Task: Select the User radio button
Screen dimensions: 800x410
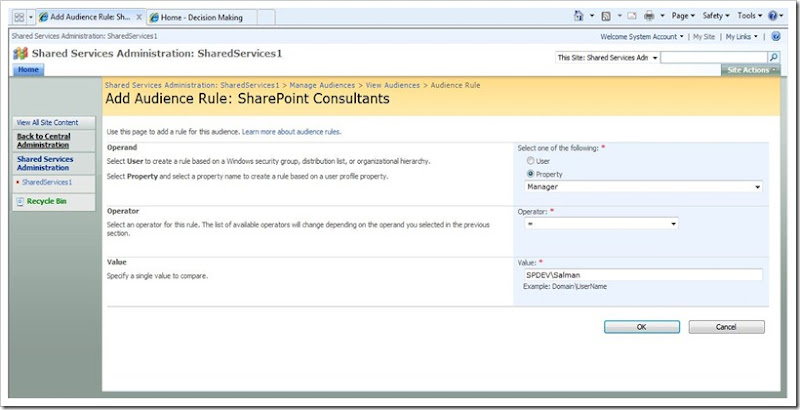Action: [531, 161]
